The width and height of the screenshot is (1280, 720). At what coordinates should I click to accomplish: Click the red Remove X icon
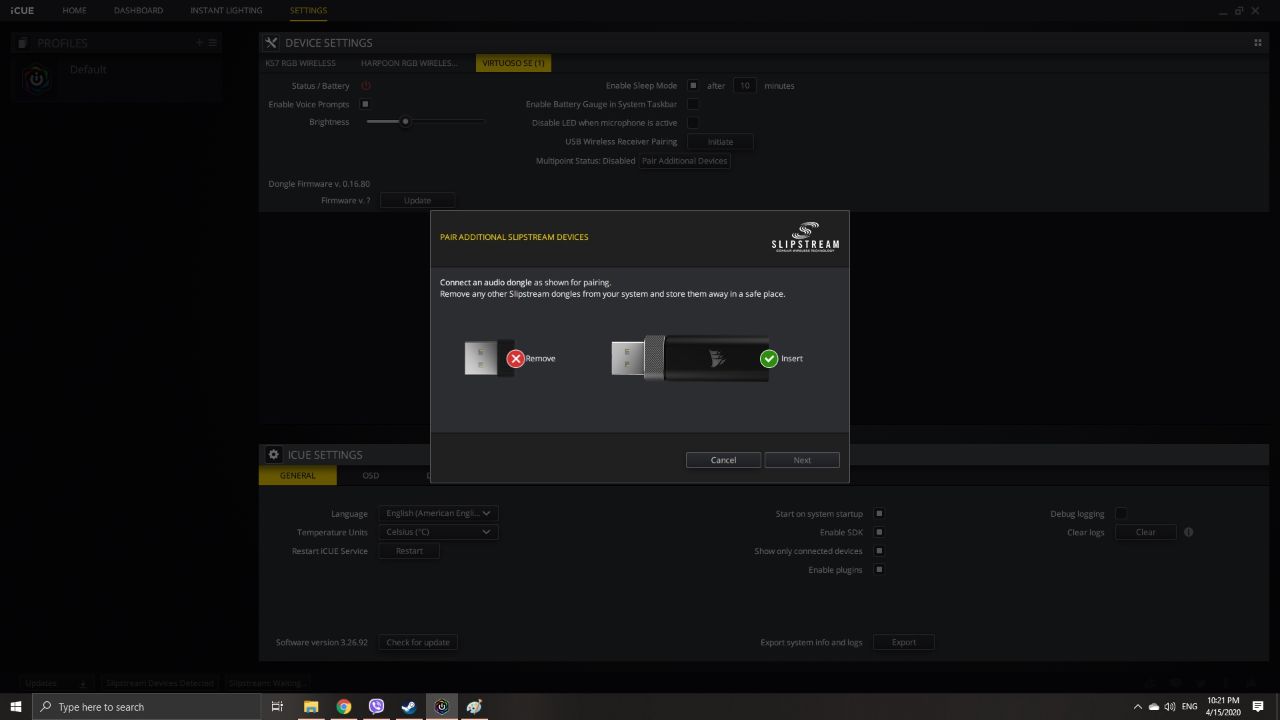pyautogui.click(x=516, y=358)
